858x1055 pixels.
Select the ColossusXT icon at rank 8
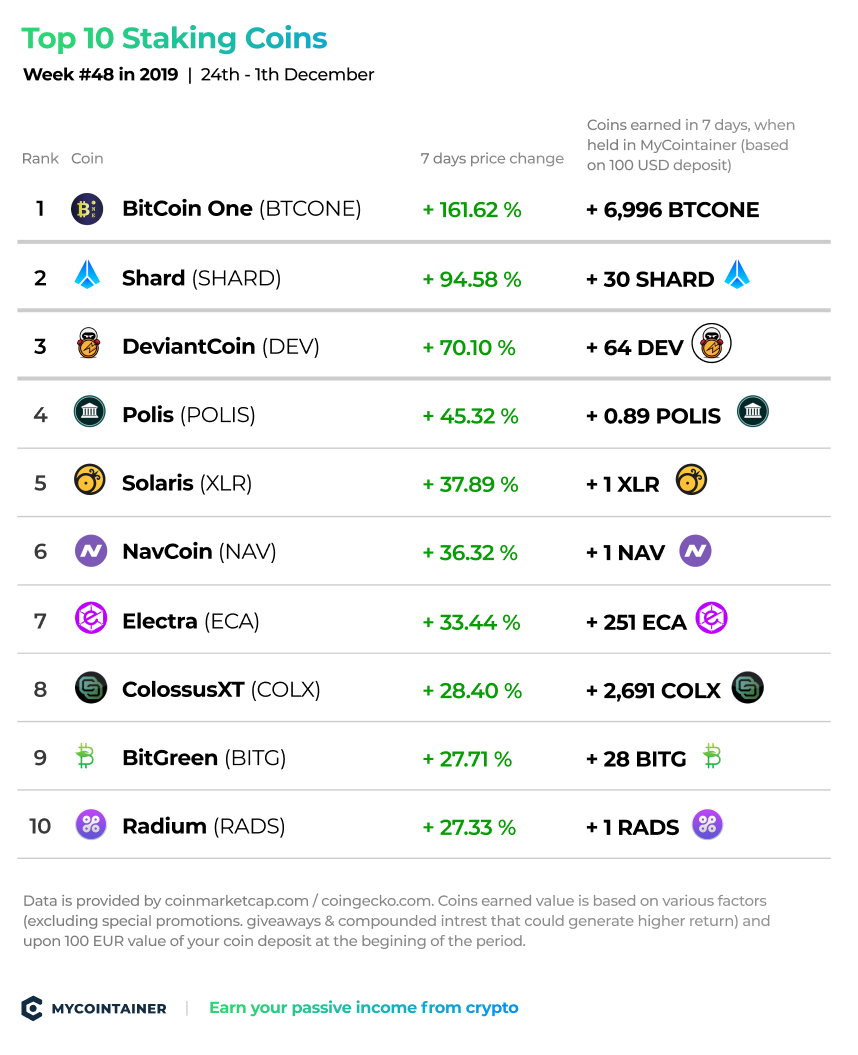pyautogui.click(x=91, y=688)
